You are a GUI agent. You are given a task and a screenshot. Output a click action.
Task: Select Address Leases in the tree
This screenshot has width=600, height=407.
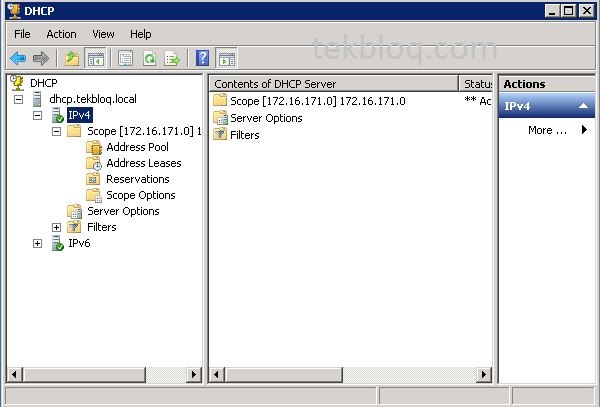point(143,163)
